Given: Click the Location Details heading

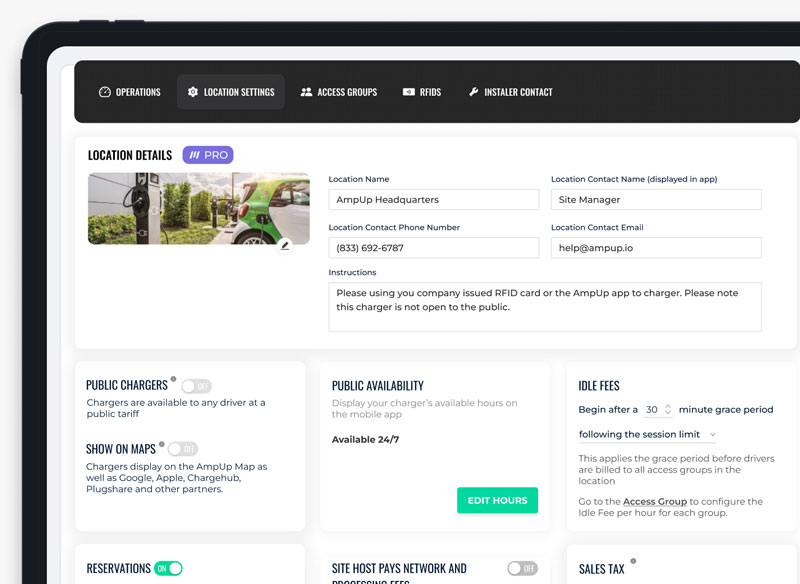Looking at the screenshot, I should [130, 155].
